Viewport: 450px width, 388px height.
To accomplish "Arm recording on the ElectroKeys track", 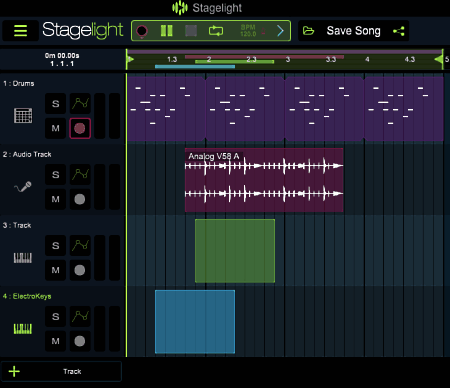I will [80, 341].
